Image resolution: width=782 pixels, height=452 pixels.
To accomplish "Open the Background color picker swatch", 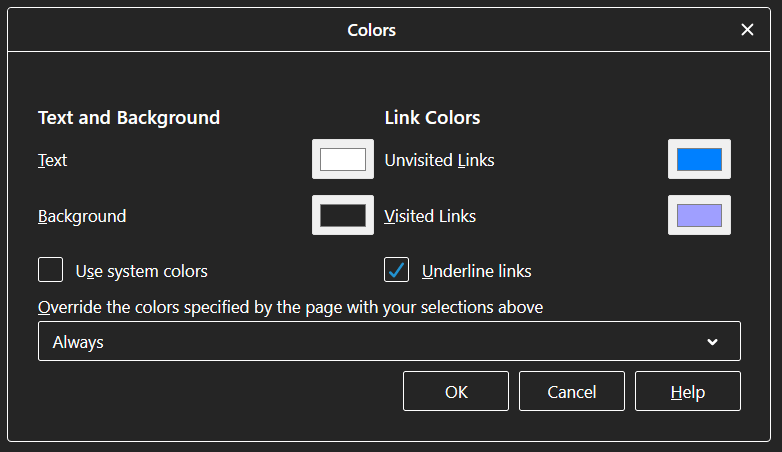I will pos(343,215).
